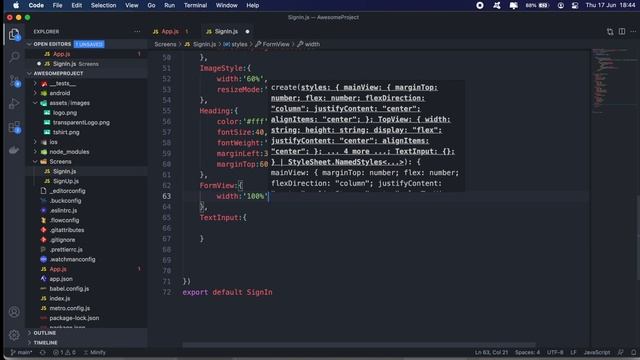Open notifications bell in status bar
640x360 pixels.
633,352
